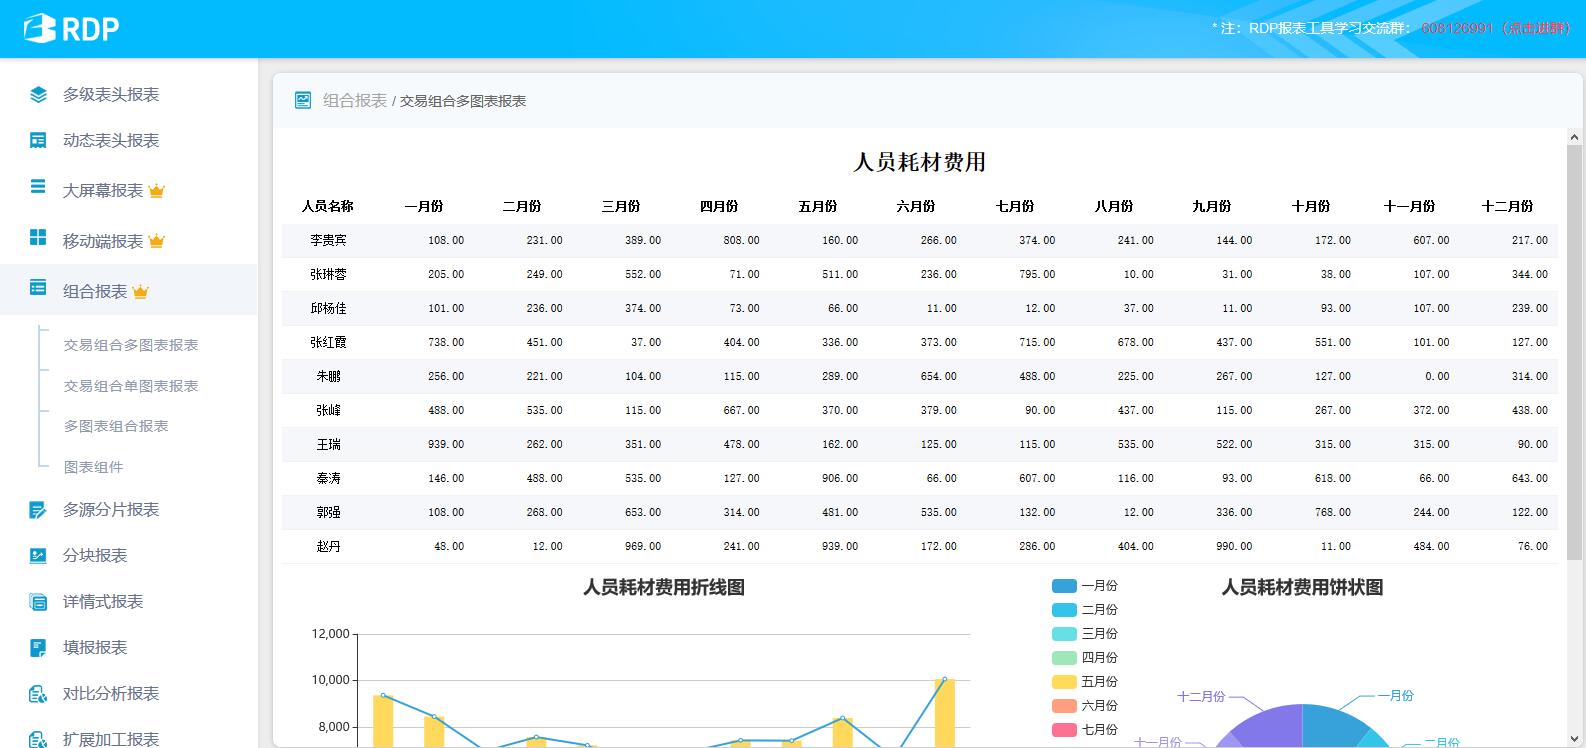Click the RDP logo icon
The height and width of the screenshot is (748, 1586).
[39, 28]
